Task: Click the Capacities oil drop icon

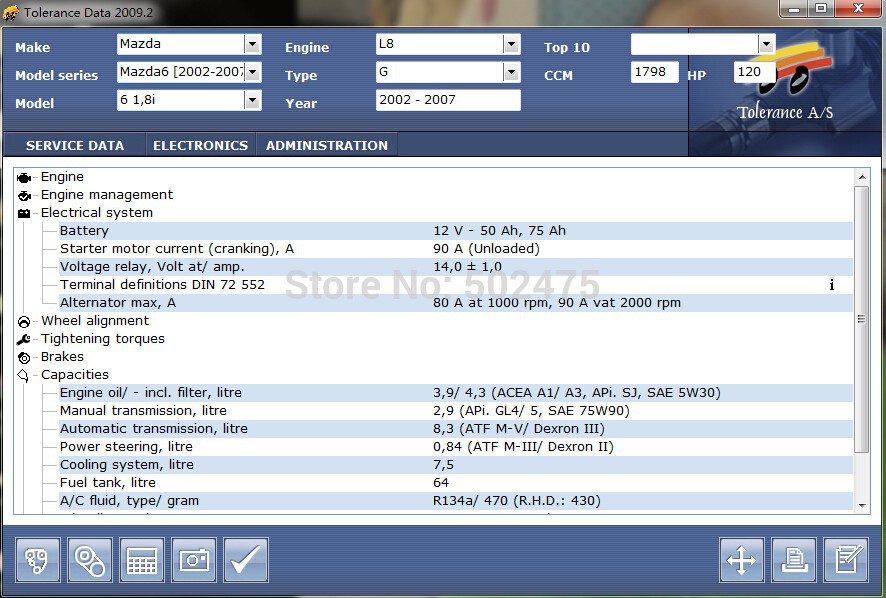Action: (23, 375)
